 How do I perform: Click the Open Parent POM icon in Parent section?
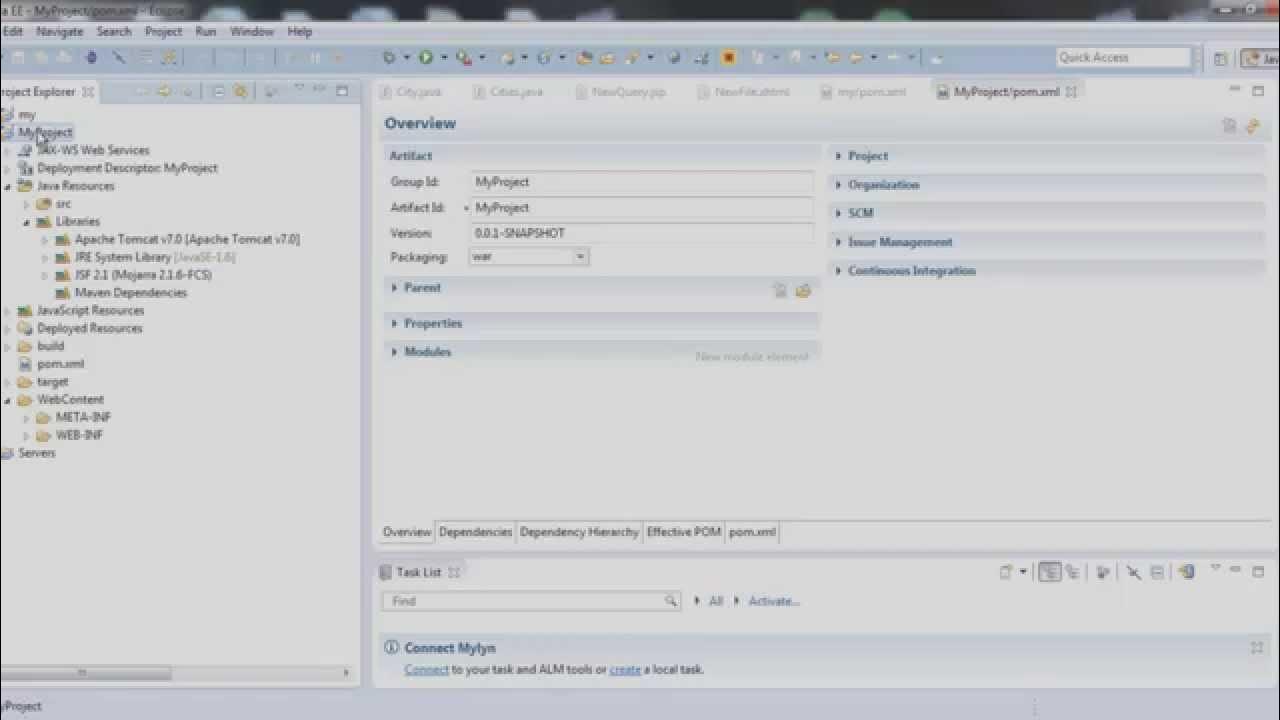[x=803, y=291]
